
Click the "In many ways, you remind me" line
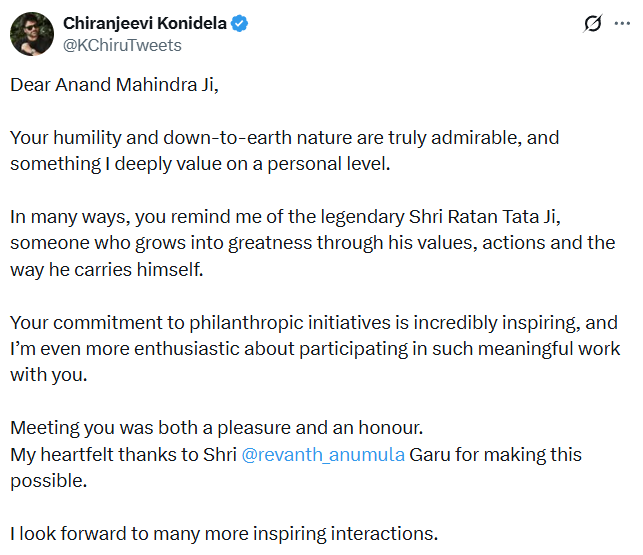click(x=310, y=216)
